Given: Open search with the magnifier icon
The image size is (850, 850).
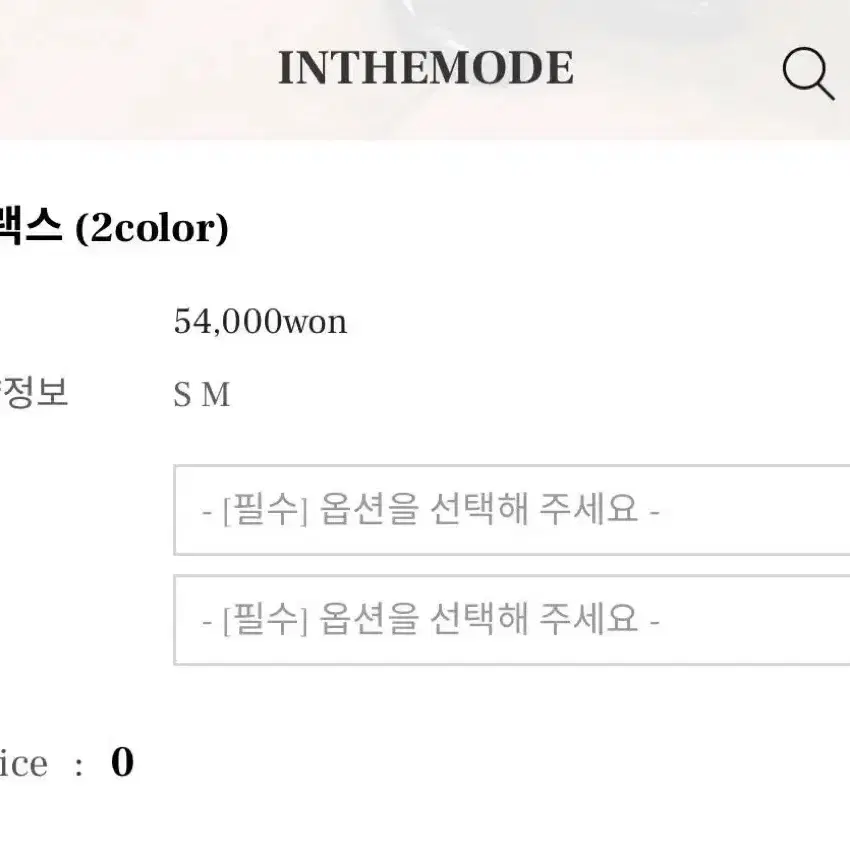Looking at the screenshot, I should tap(808, 73).
